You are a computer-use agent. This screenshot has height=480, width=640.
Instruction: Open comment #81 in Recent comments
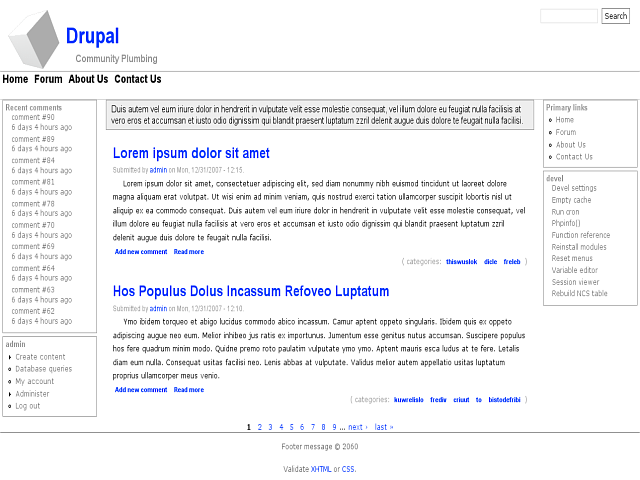point(33,182)
